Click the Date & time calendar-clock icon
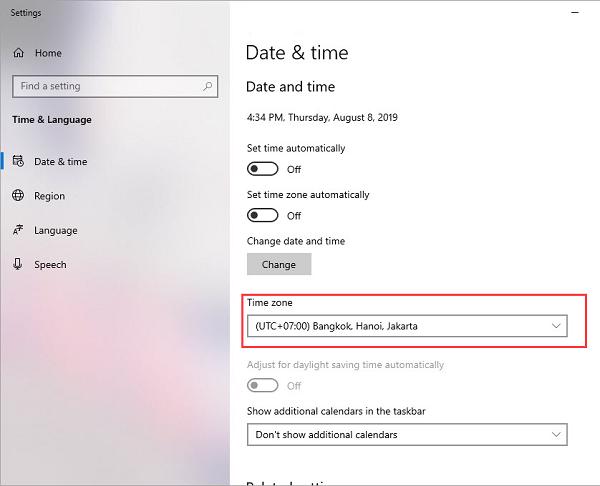Screen dimensions: 600x486 18,162
